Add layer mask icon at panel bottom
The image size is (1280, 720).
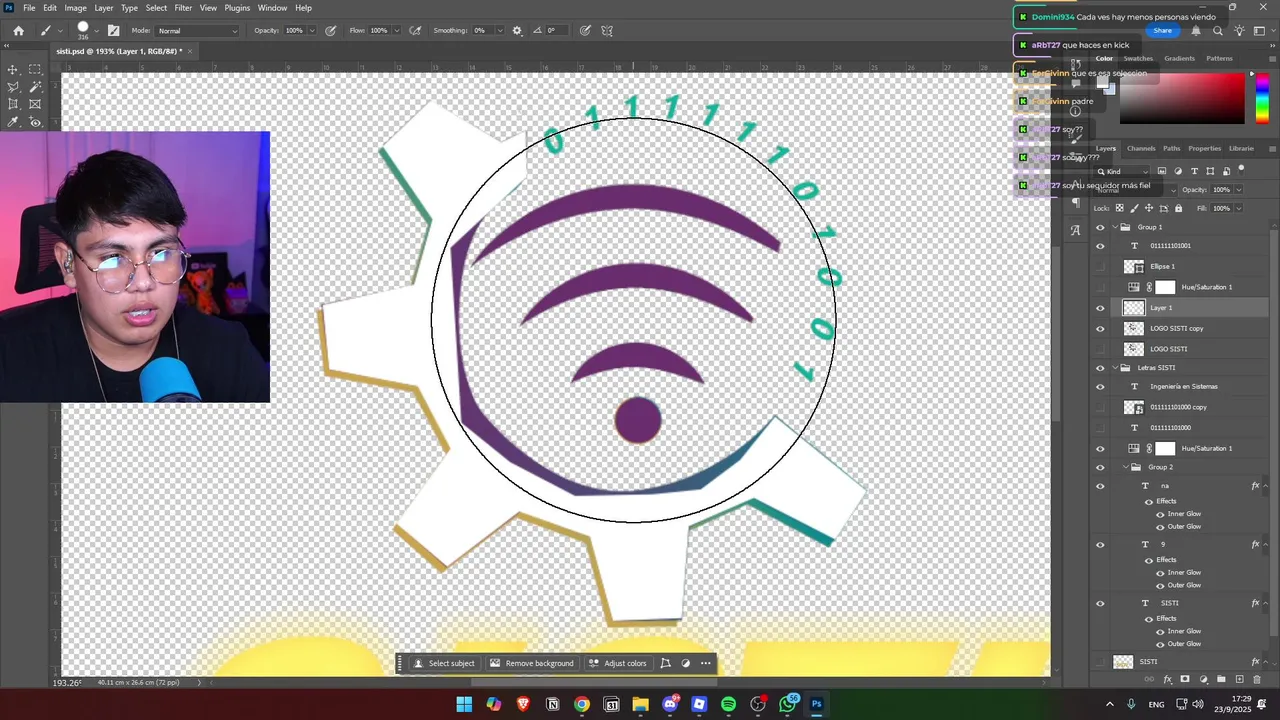tap(1185, 680)
